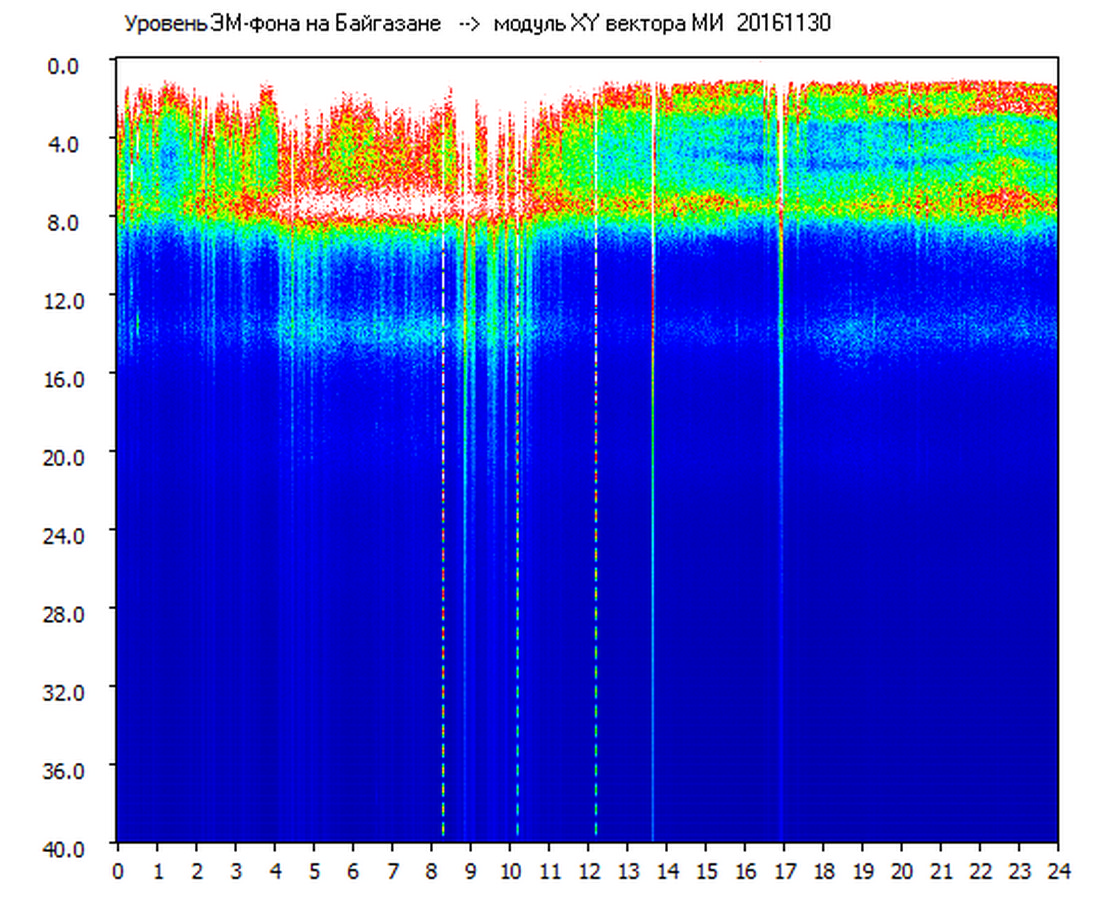
Task: Click the x-axis tick label 21
Action: pos(941,871)
